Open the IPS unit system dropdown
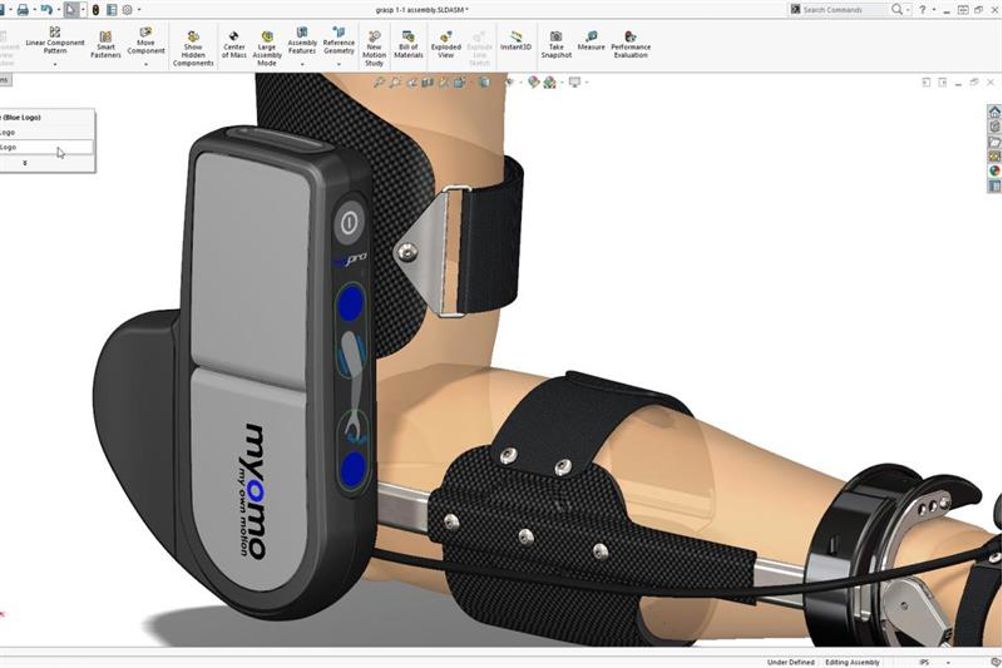 [948, 662]
